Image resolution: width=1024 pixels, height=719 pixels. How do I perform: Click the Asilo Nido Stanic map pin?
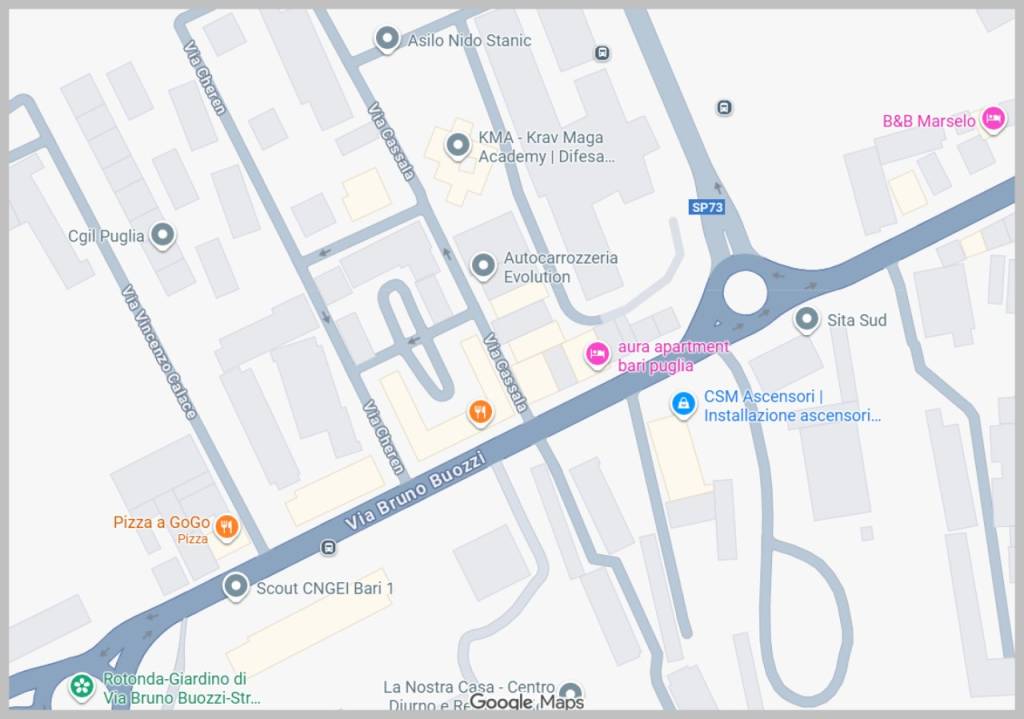pyautogui.click(x=387, y=39)
